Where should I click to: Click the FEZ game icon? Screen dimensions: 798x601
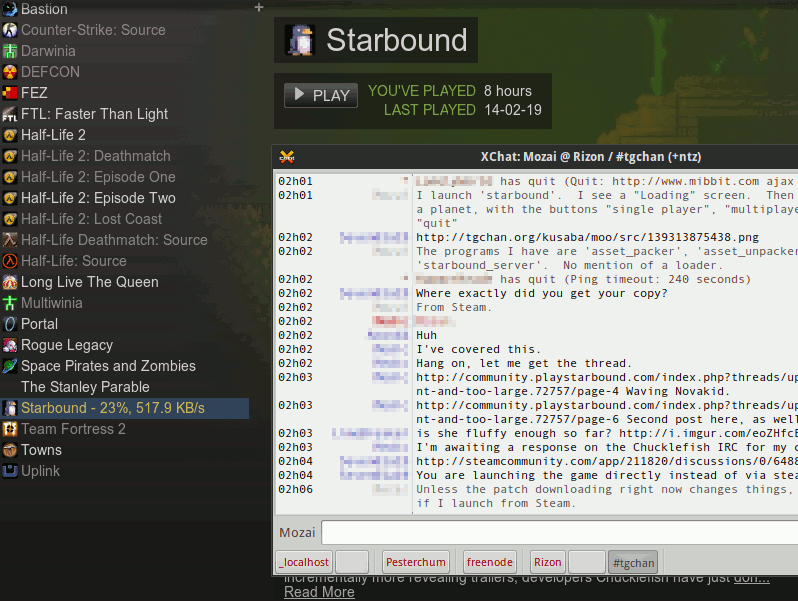tap(10, 93)
